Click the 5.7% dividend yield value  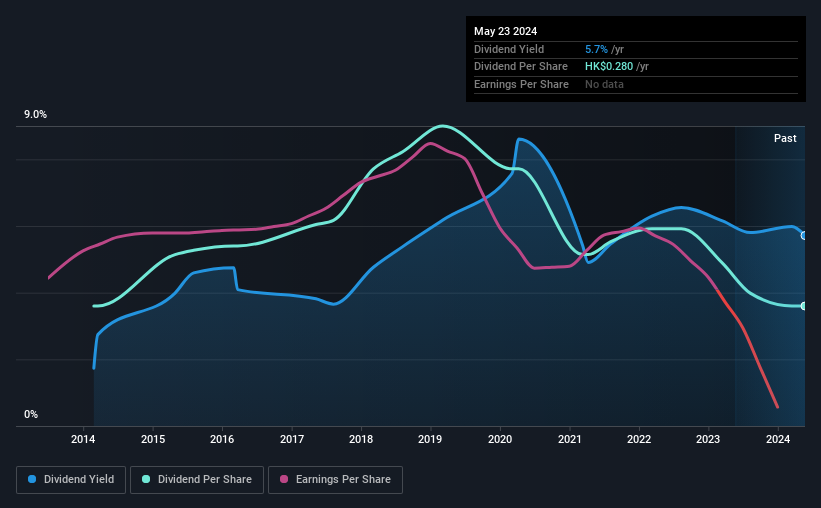click(596, 49)
